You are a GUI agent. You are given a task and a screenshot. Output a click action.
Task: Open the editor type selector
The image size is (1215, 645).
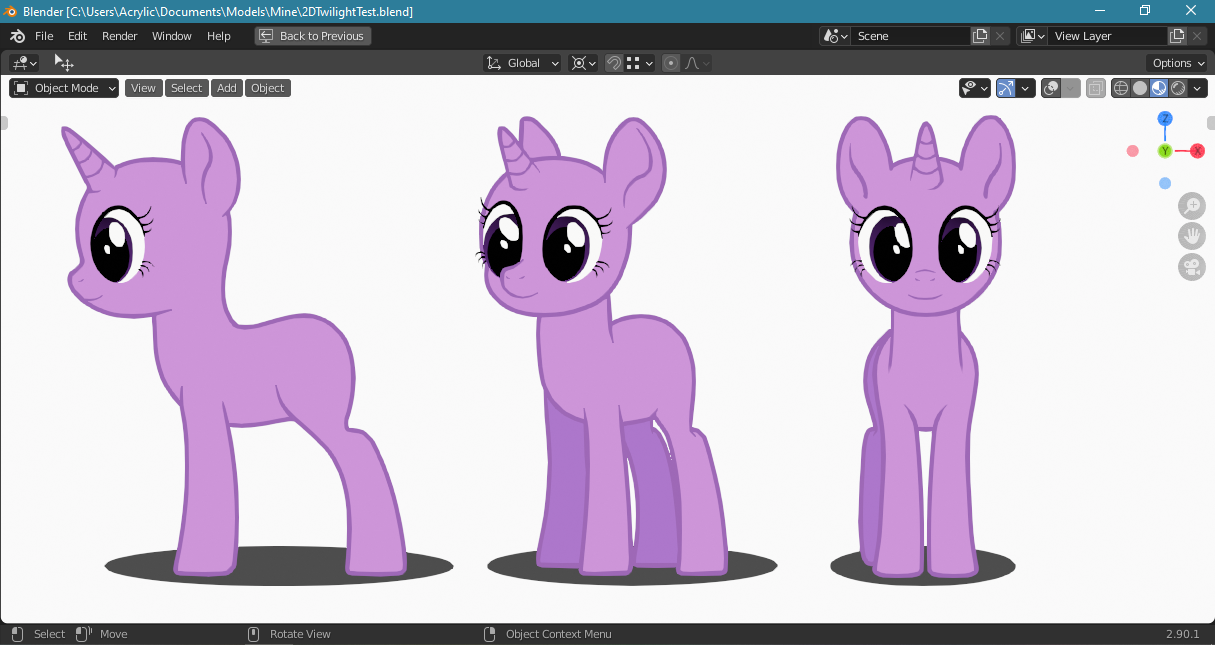click(x=25, y=63)
